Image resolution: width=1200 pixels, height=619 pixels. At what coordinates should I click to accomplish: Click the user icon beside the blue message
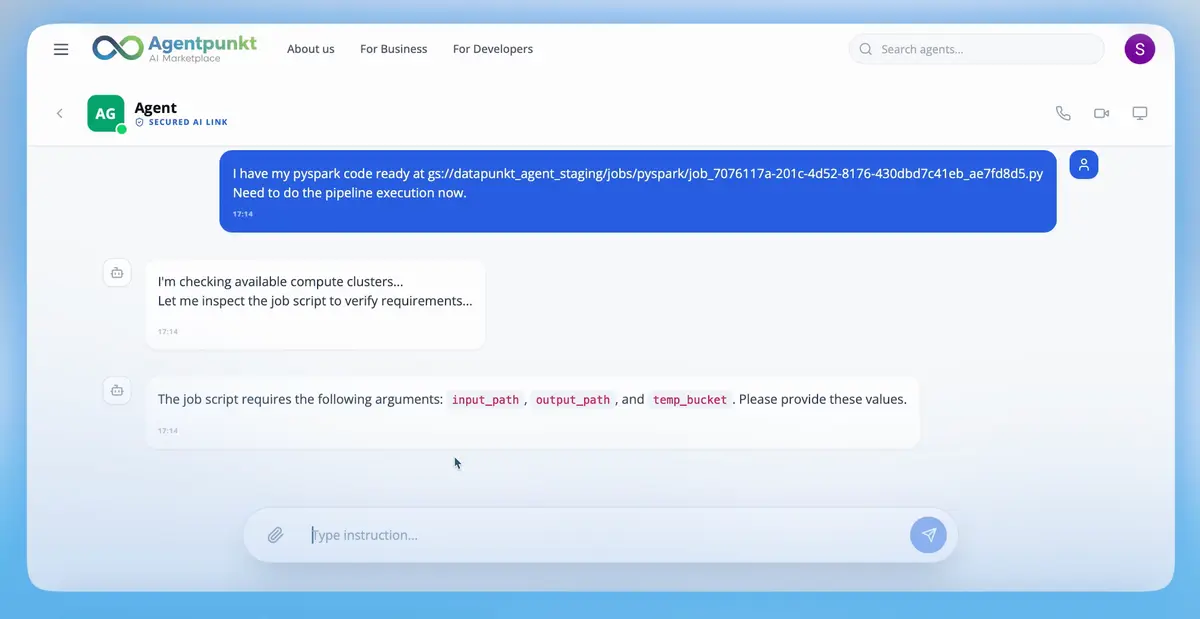click(1084, 165)
